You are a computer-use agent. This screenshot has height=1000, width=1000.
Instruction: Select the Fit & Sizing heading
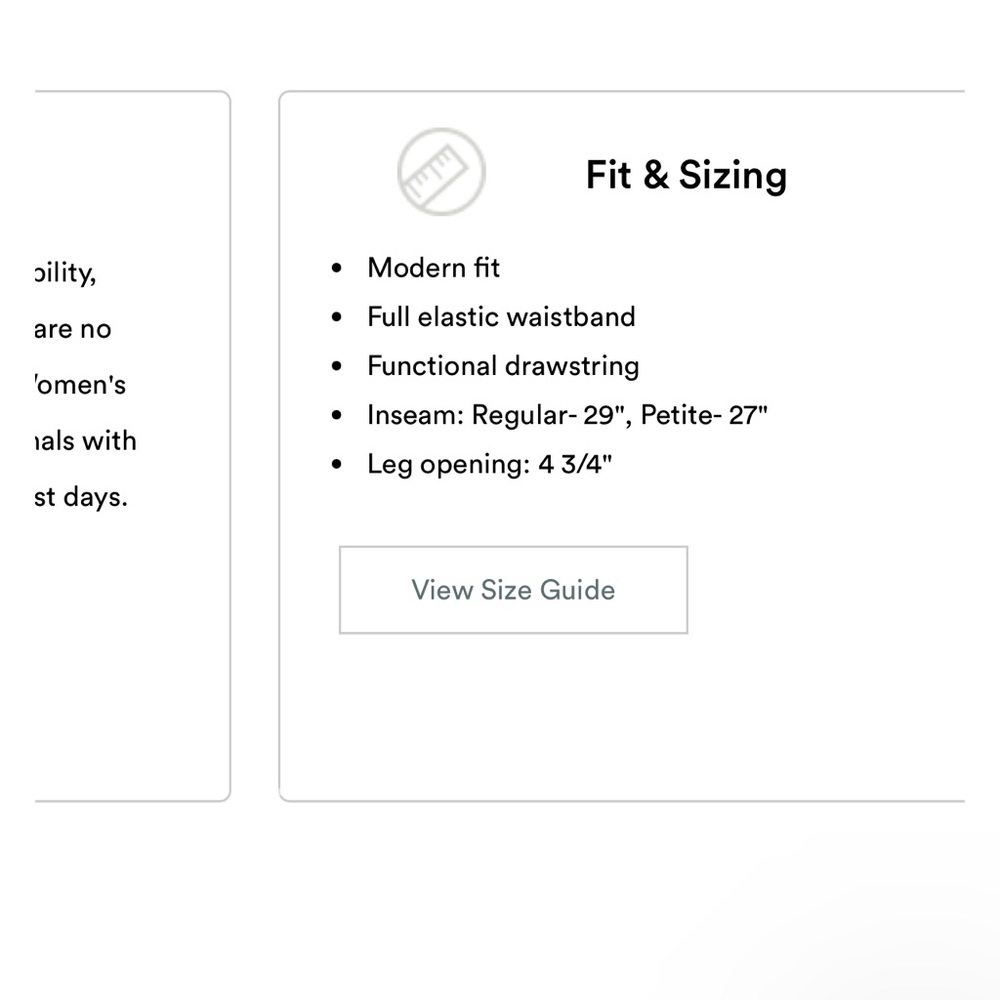click(x=686, y=175)
